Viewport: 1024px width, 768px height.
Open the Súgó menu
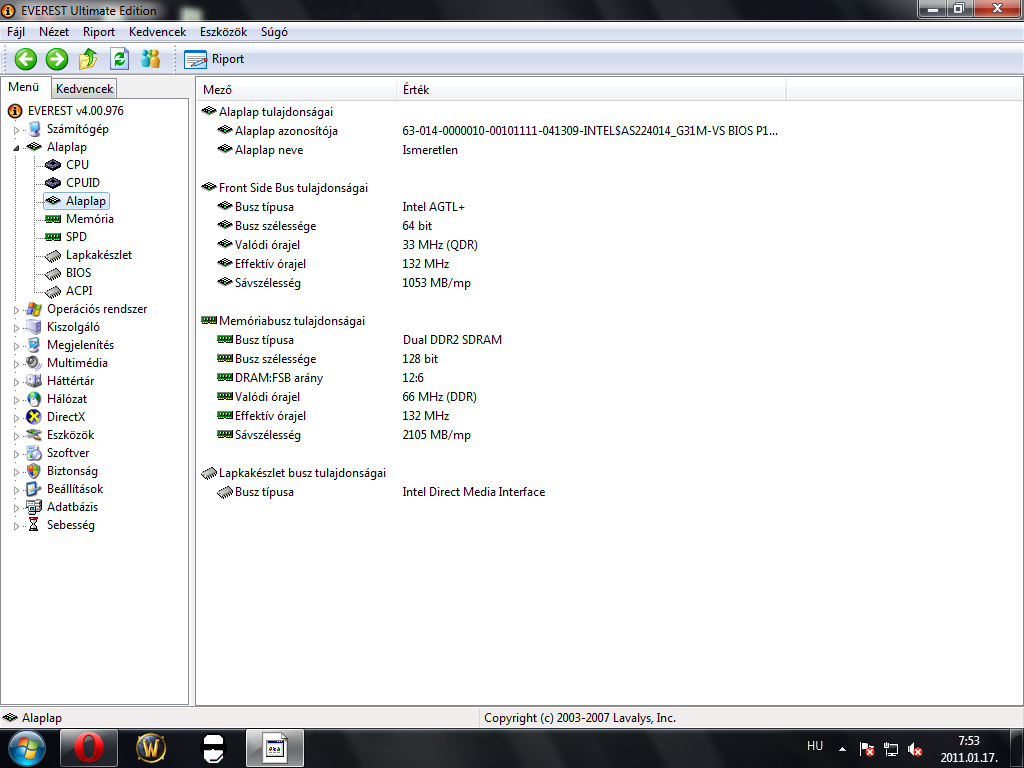coord(274,32)
